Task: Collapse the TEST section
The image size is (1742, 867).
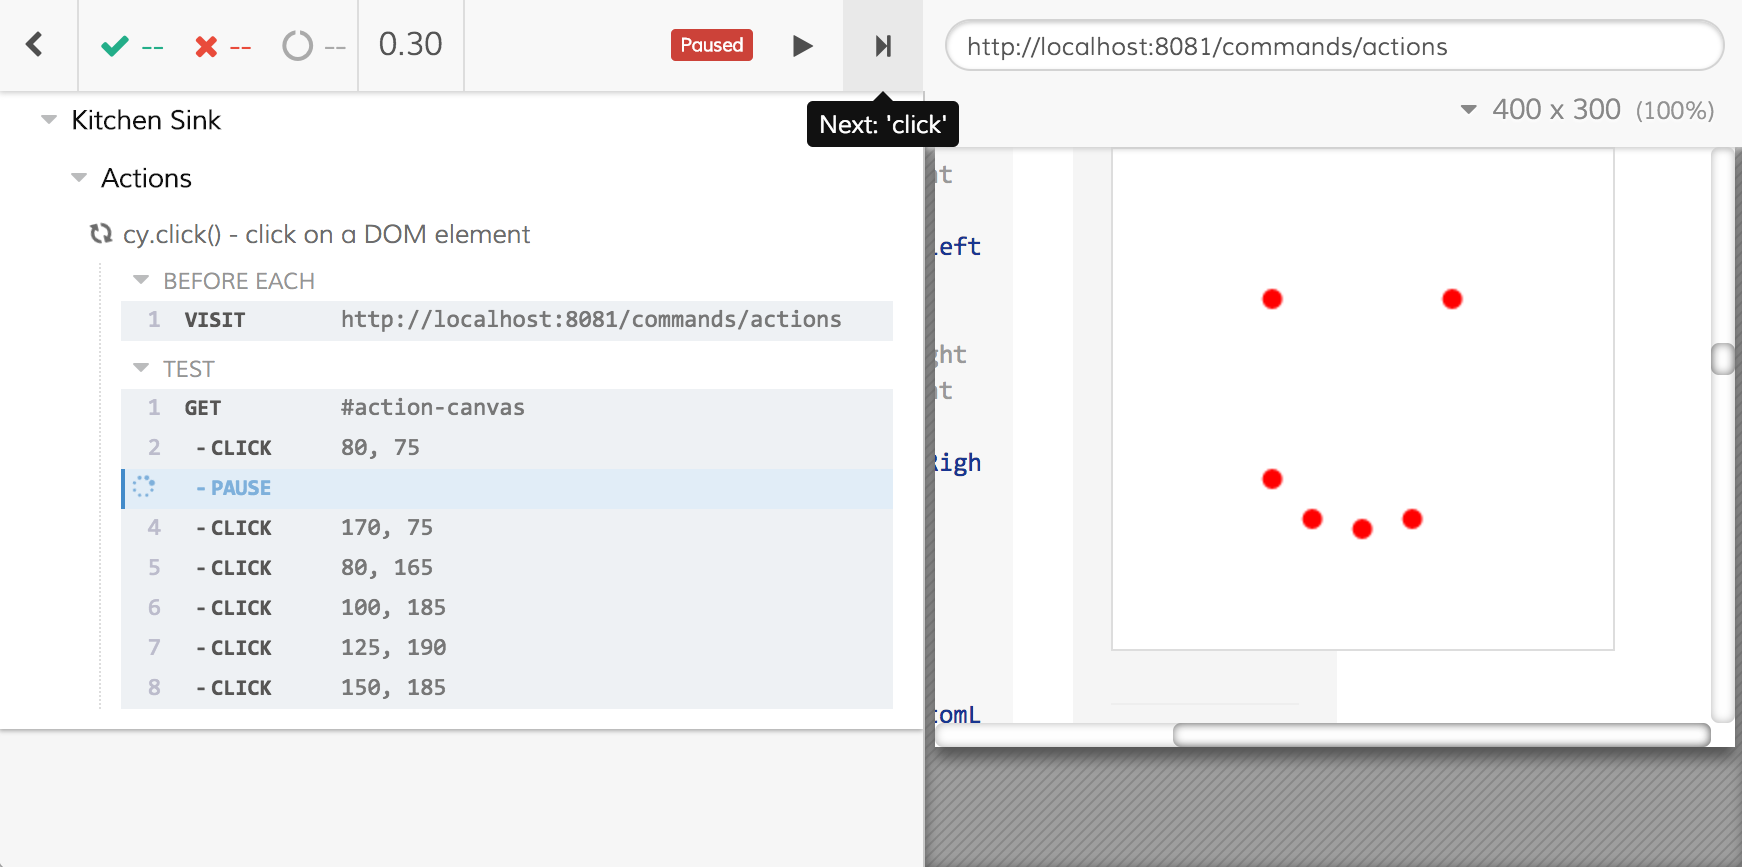Action: [x=141, y=369]
